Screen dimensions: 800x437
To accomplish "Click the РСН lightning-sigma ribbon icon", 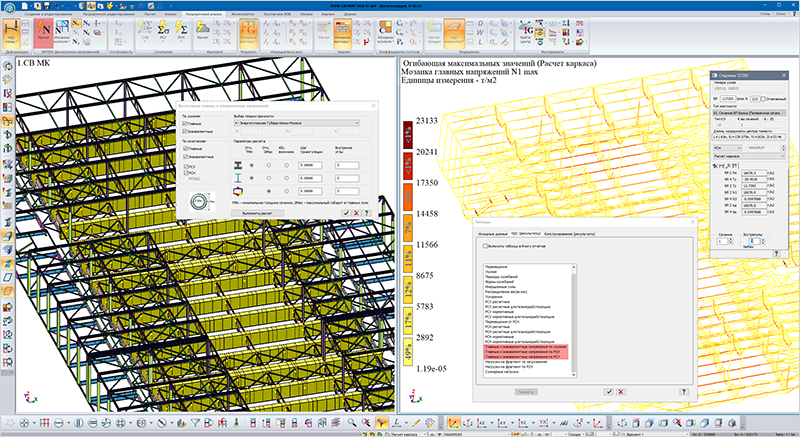I will click(x=181, y=31).
